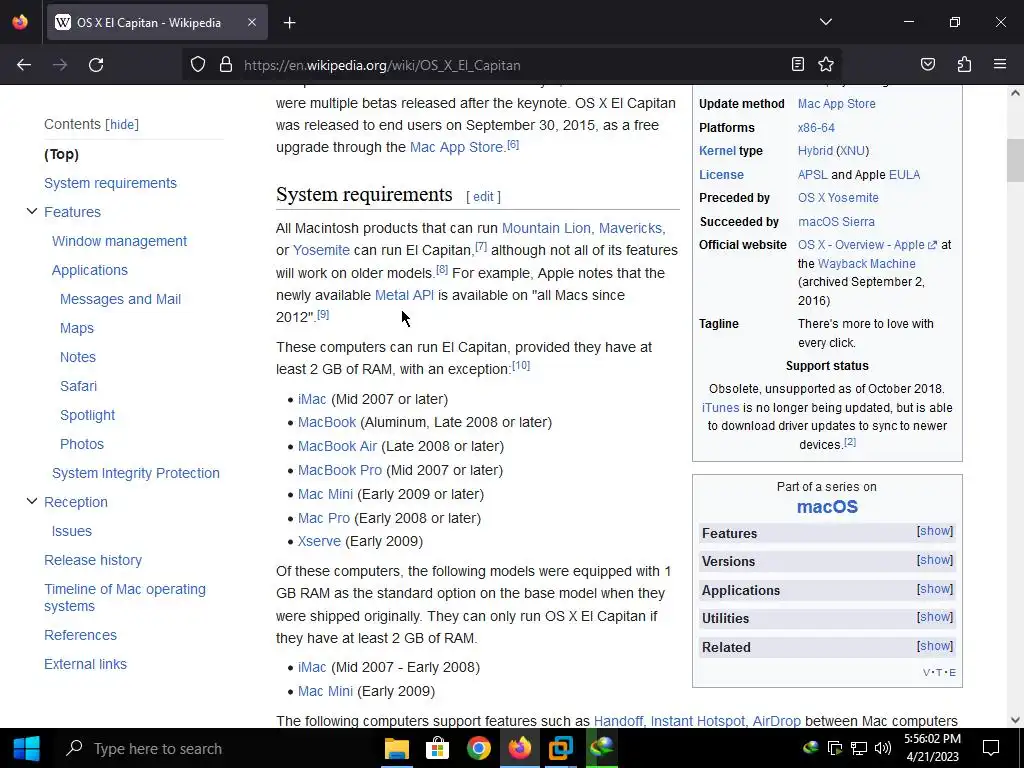This screenshot has width=1024, height=768.
Task: Open the Xserve link
Action: pyautogui.click(x=319, y=541)
